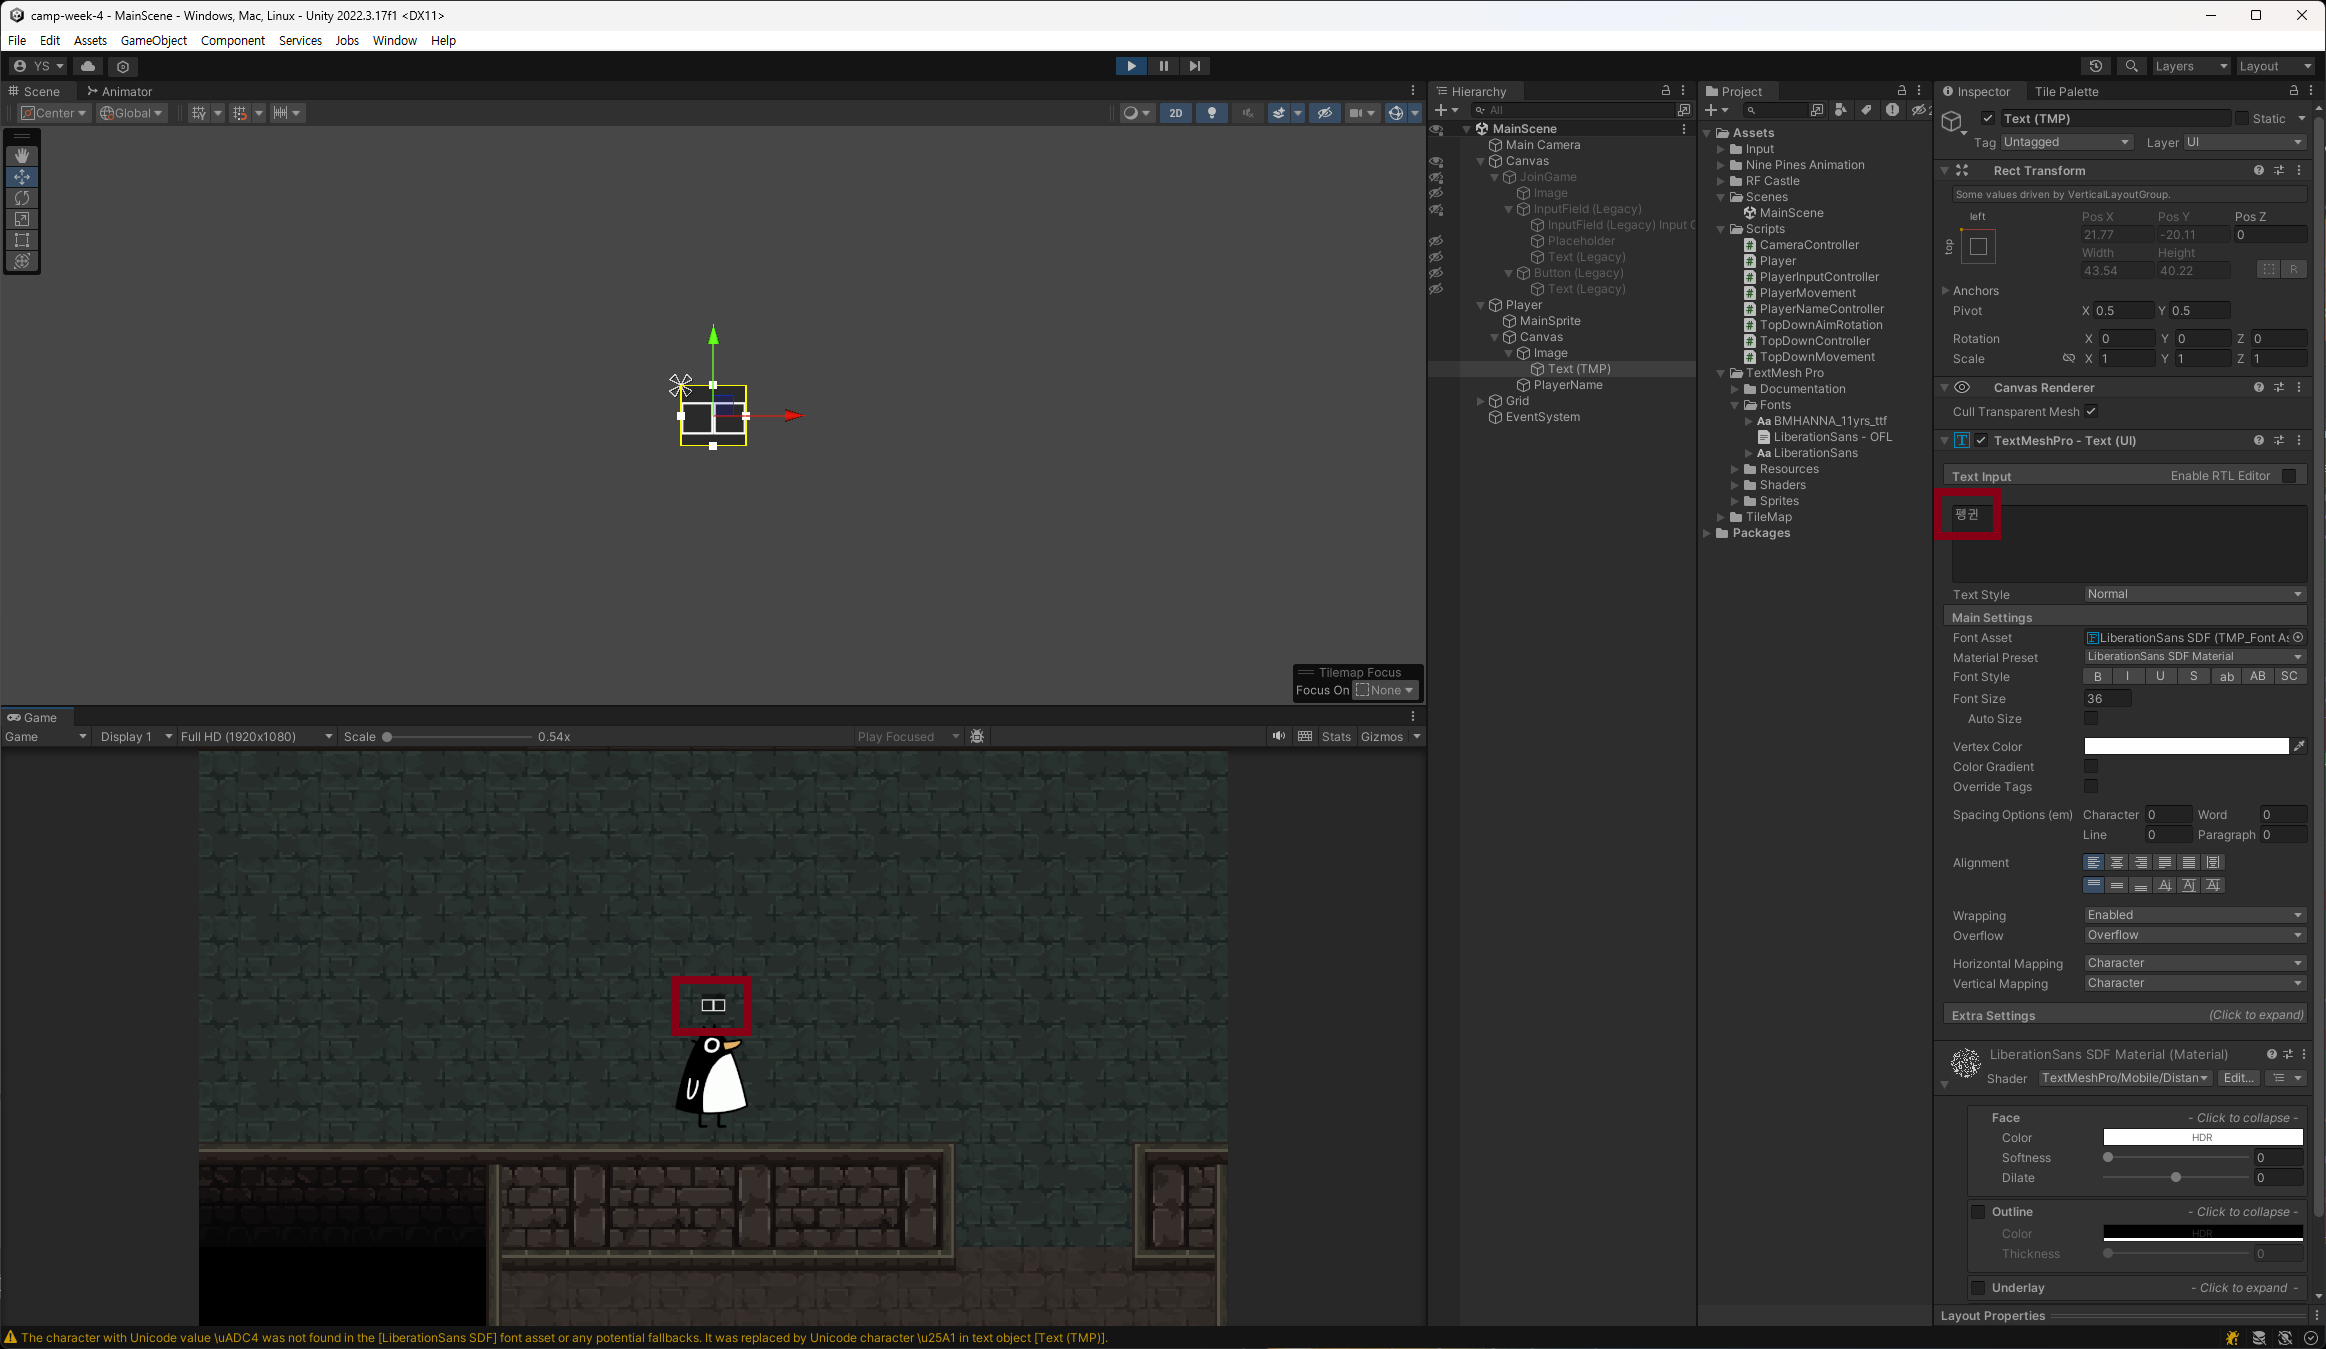The image size is (2326, 1349).
Task: Open frame debugger bug icon in Game view
Action: pos(977,736)
